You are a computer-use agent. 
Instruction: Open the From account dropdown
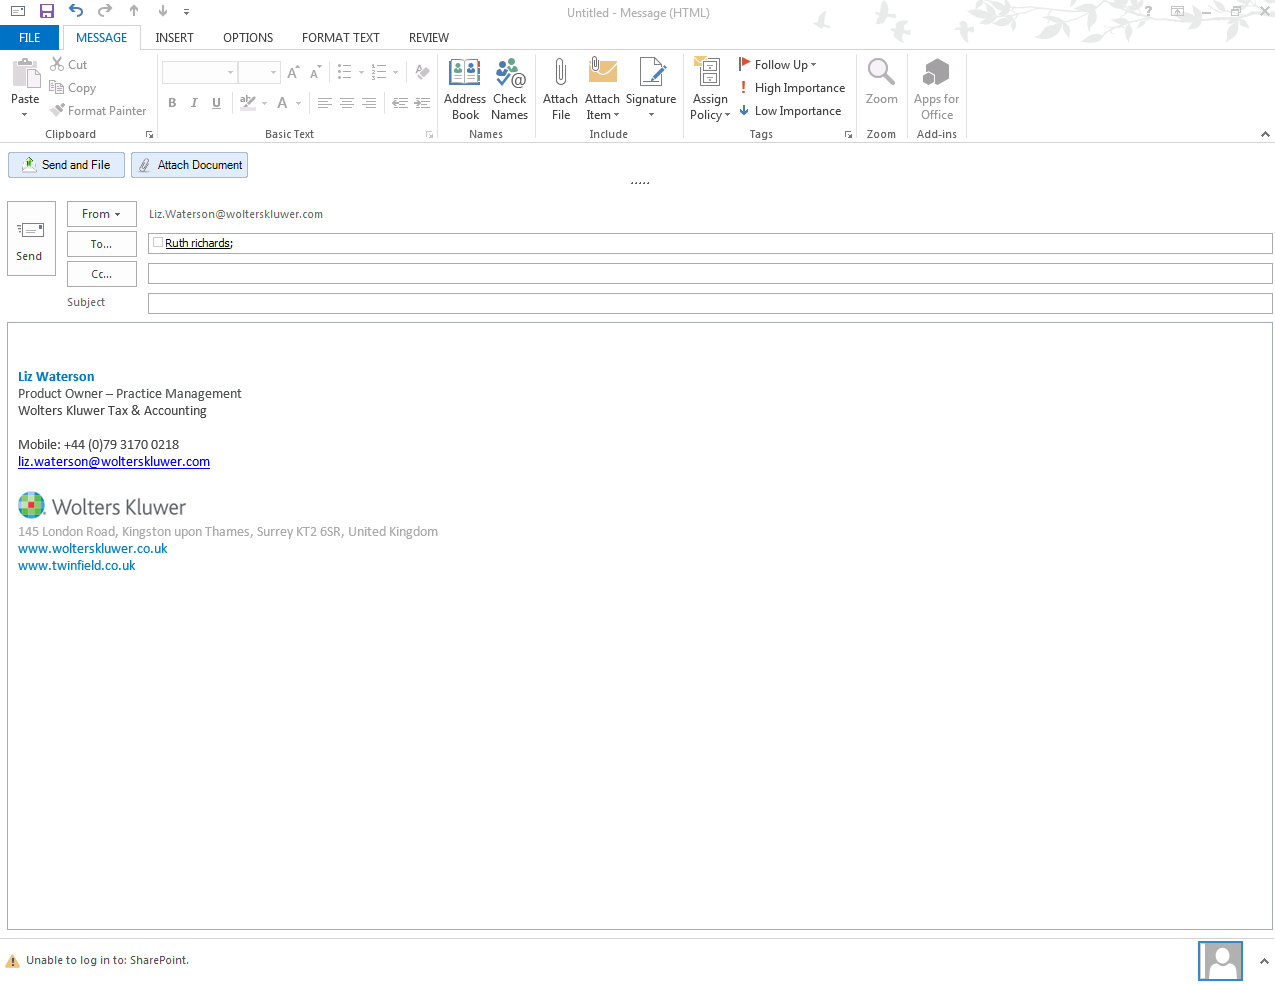tap(101, 214)
